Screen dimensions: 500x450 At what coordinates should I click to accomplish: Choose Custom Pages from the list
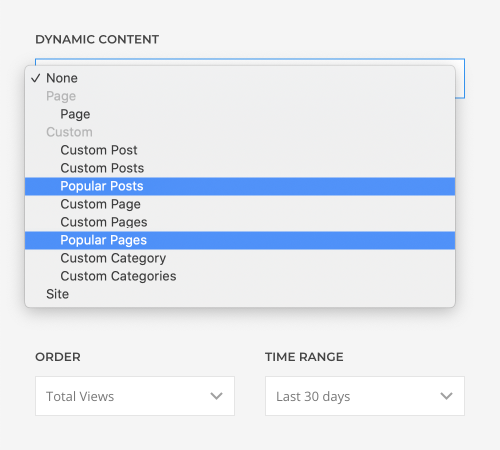(240, 222)
